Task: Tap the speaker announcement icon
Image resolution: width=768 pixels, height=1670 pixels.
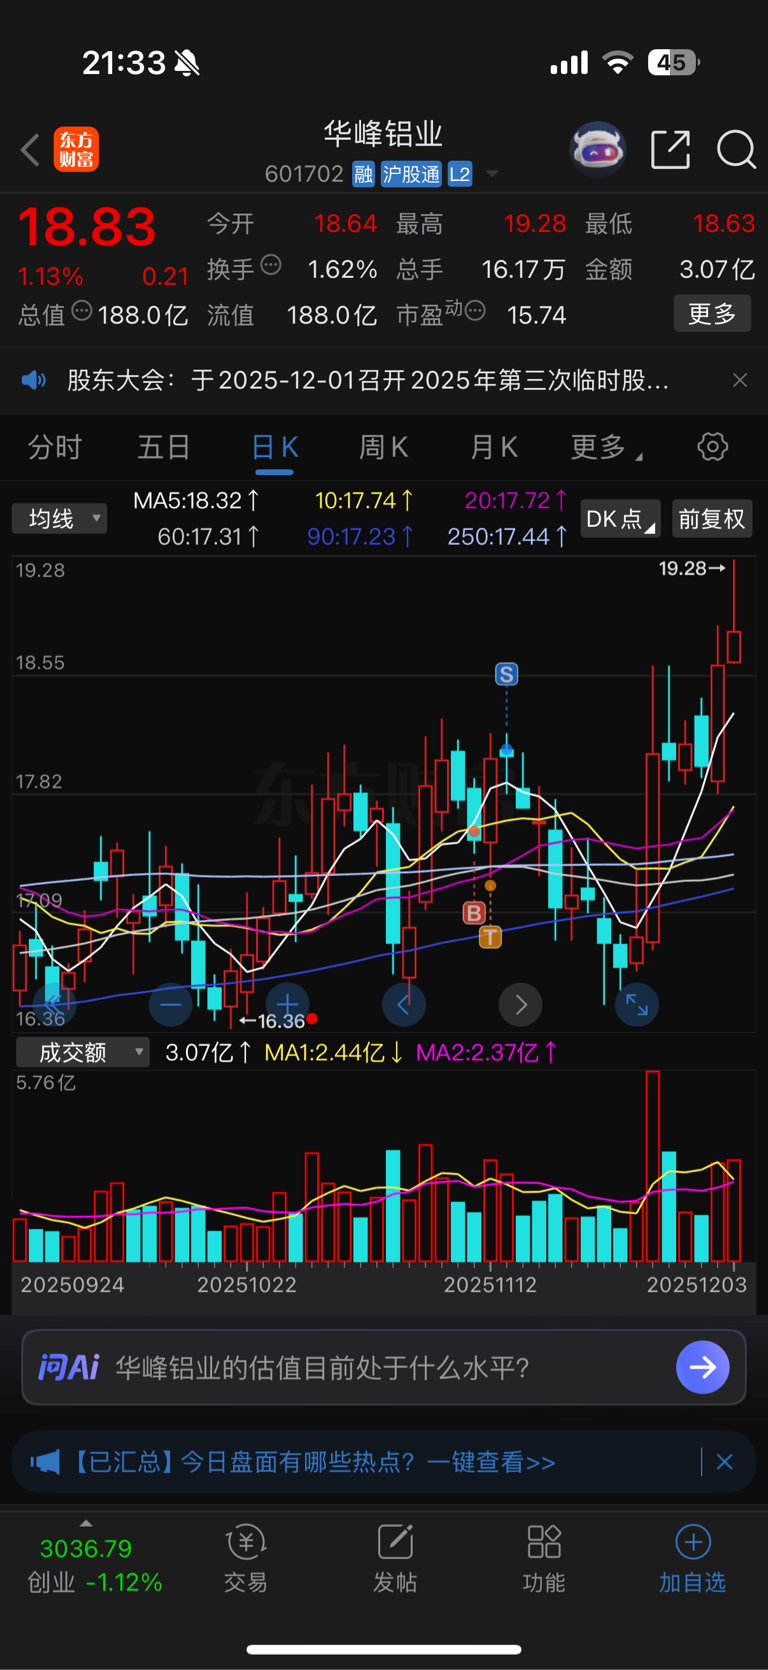Action: (34, 380)
